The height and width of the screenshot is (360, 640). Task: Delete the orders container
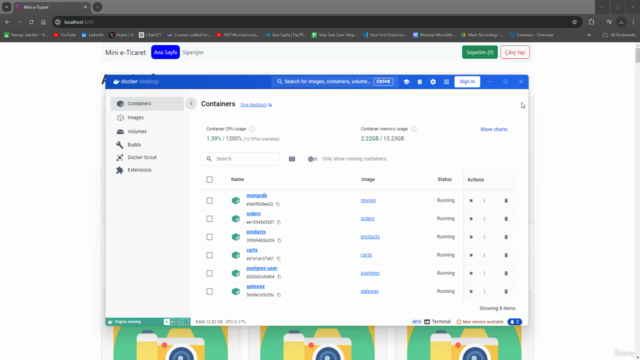click(506, 219)
